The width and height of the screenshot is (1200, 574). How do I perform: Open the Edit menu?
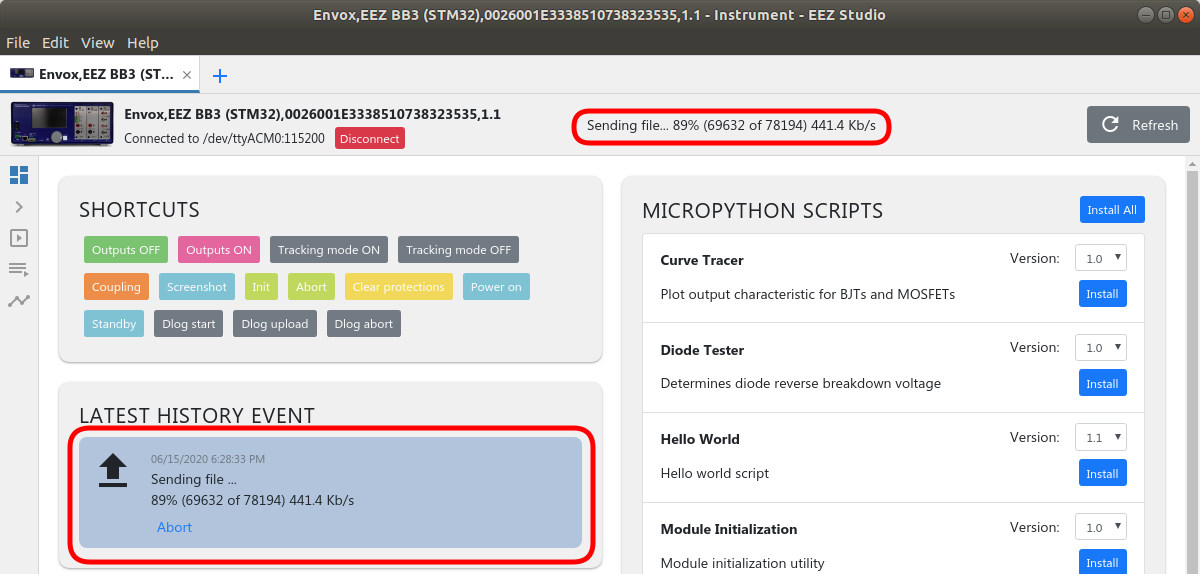pyautogui.click(x=55, y=43)
